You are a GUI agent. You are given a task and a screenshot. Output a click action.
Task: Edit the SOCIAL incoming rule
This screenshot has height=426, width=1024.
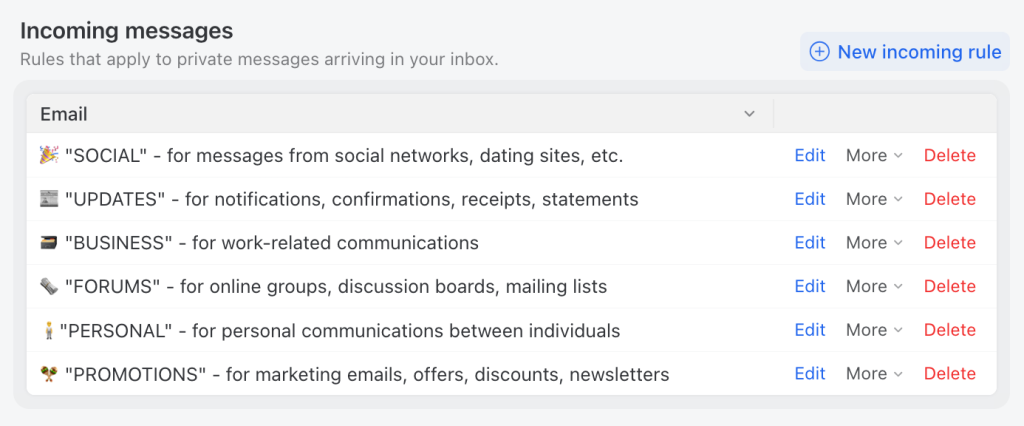pos(810,155)
